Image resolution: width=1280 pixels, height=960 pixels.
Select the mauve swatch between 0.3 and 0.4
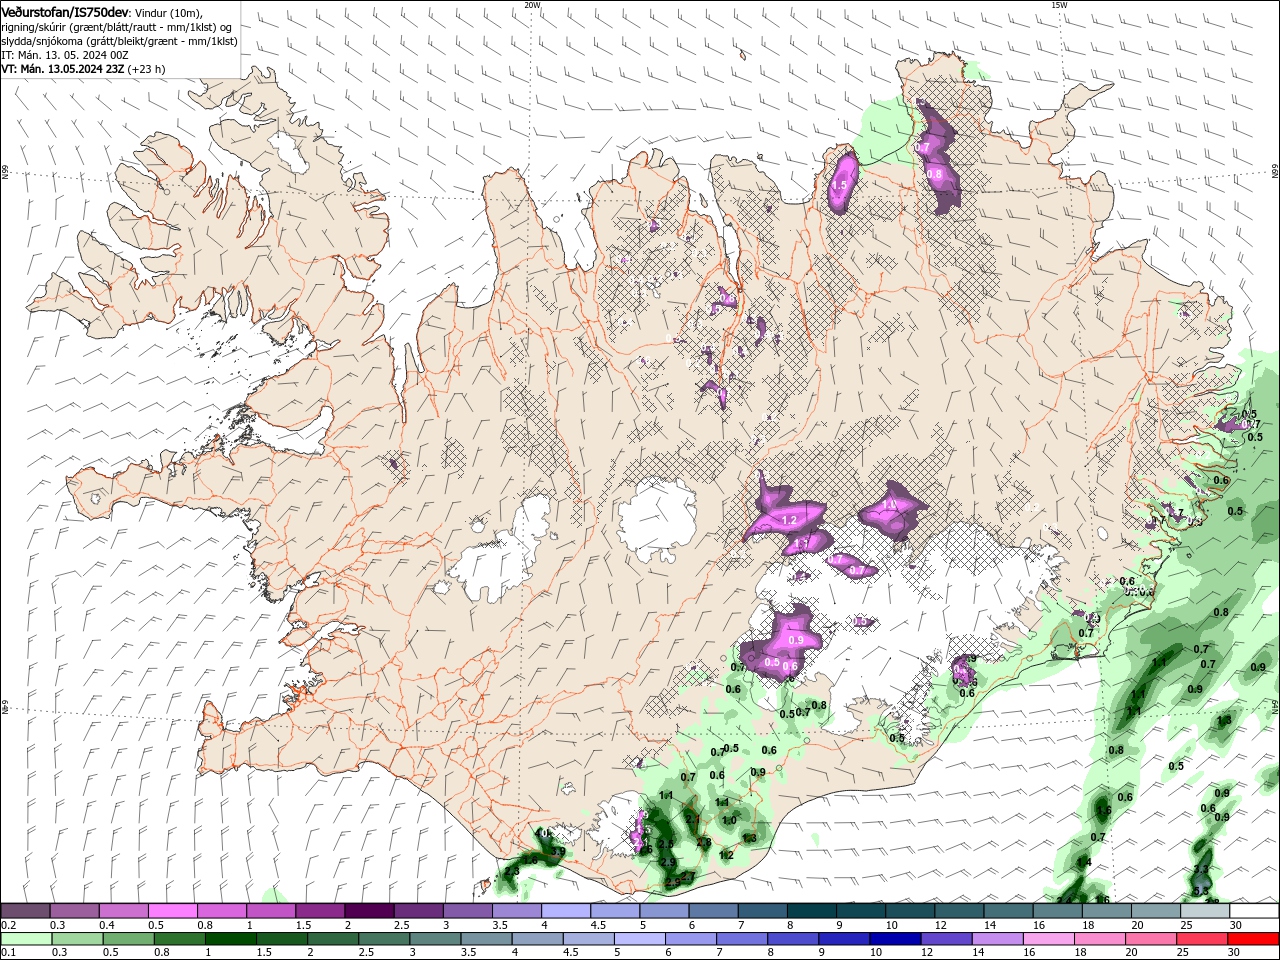coord(75,910)
